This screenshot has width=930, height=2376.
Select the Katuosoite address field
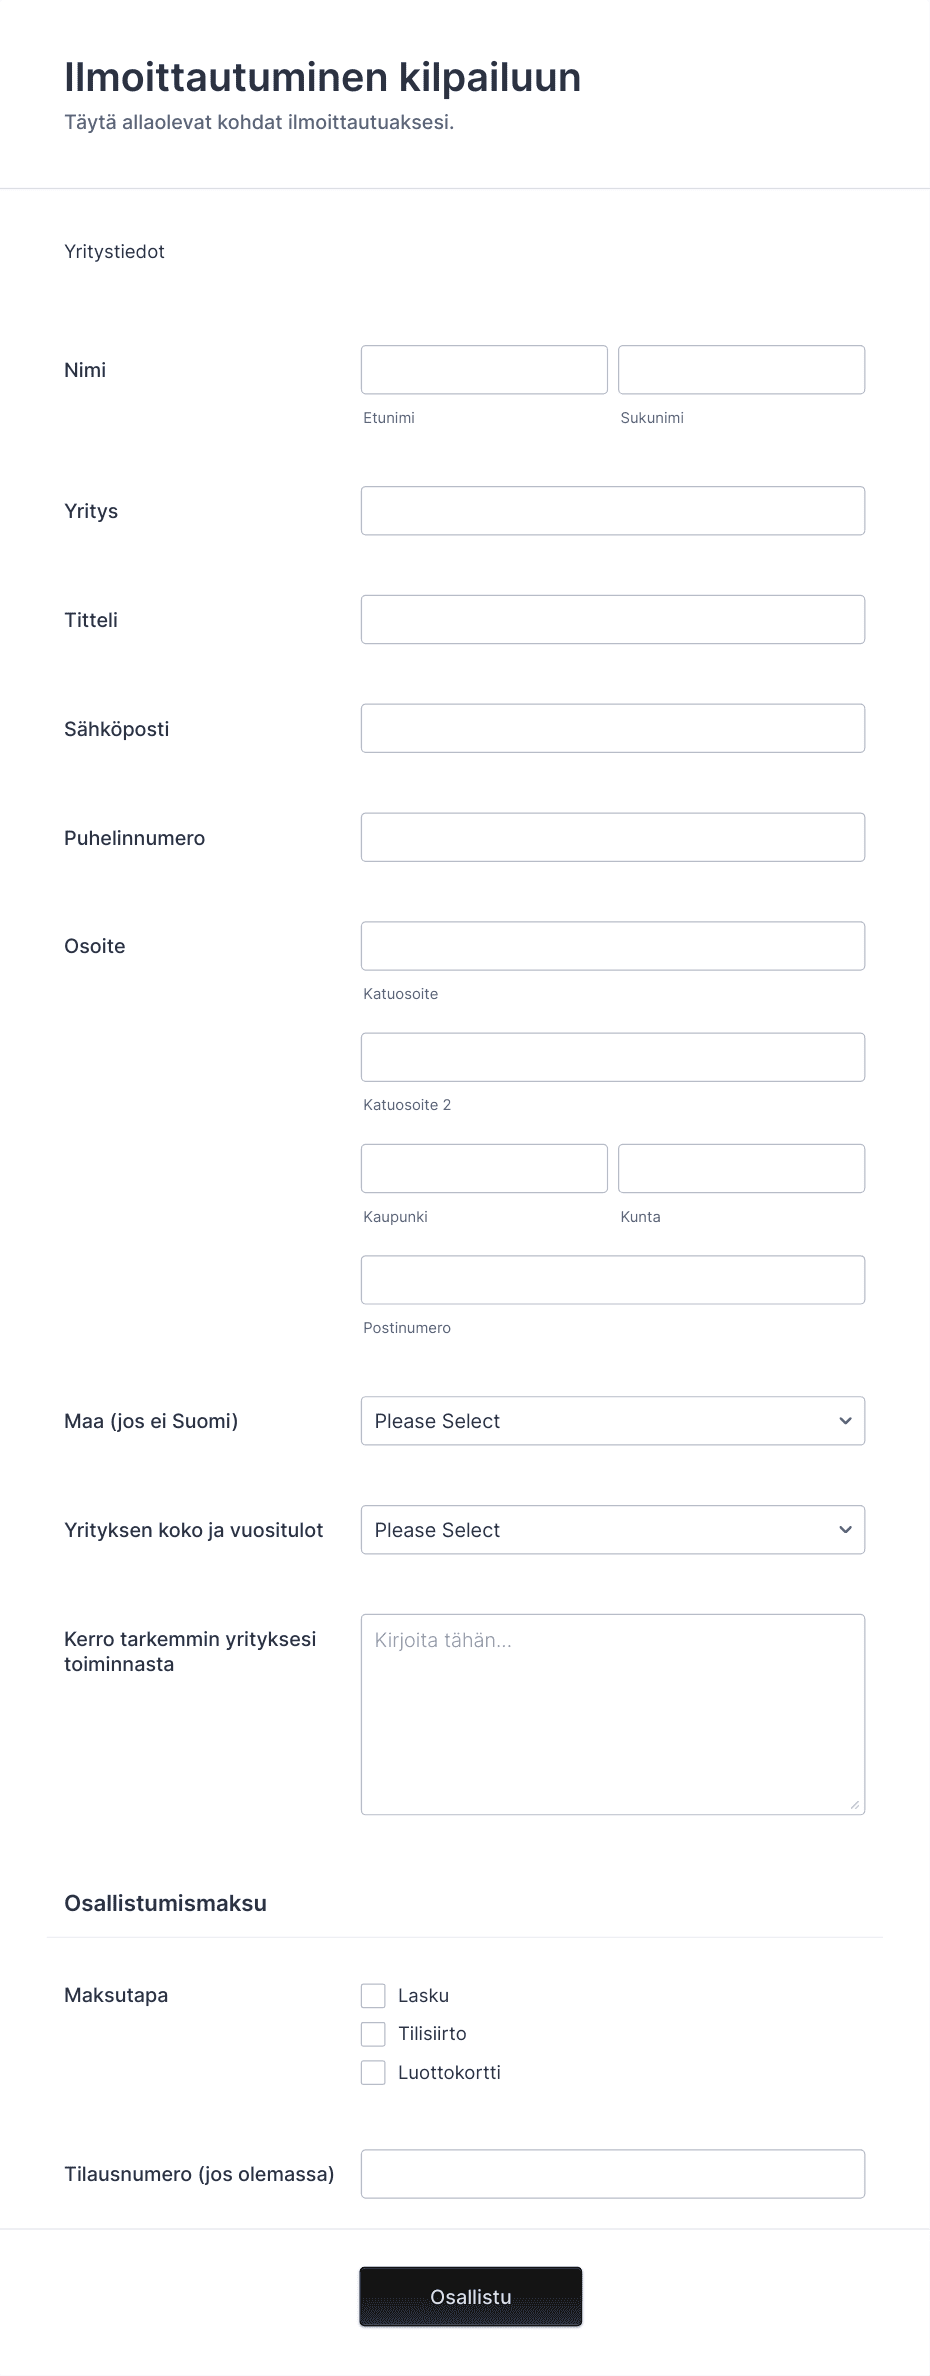click(x=613, y=946)
